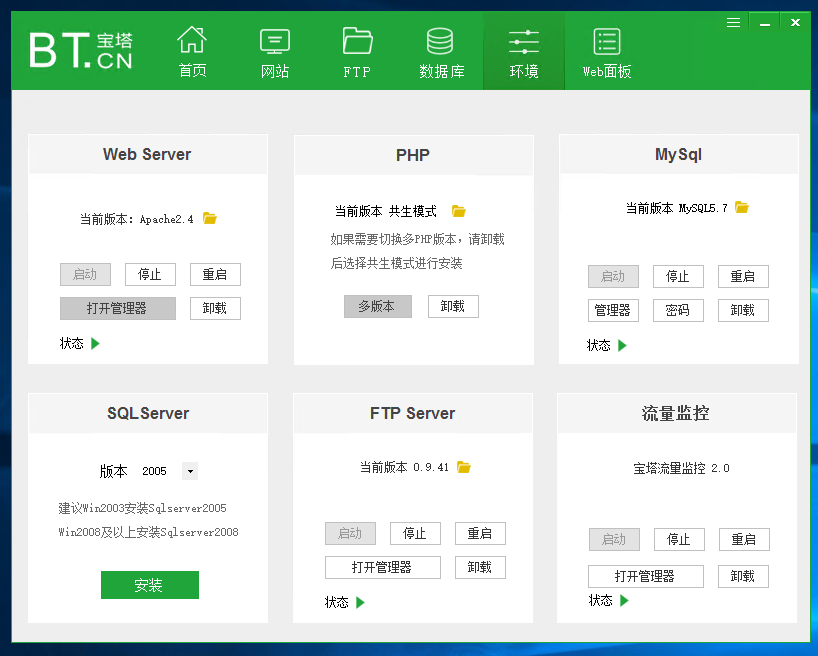Stop MySql with 停止
The width and height of the screenshot is (818, 656).
(x=678, y=277)
